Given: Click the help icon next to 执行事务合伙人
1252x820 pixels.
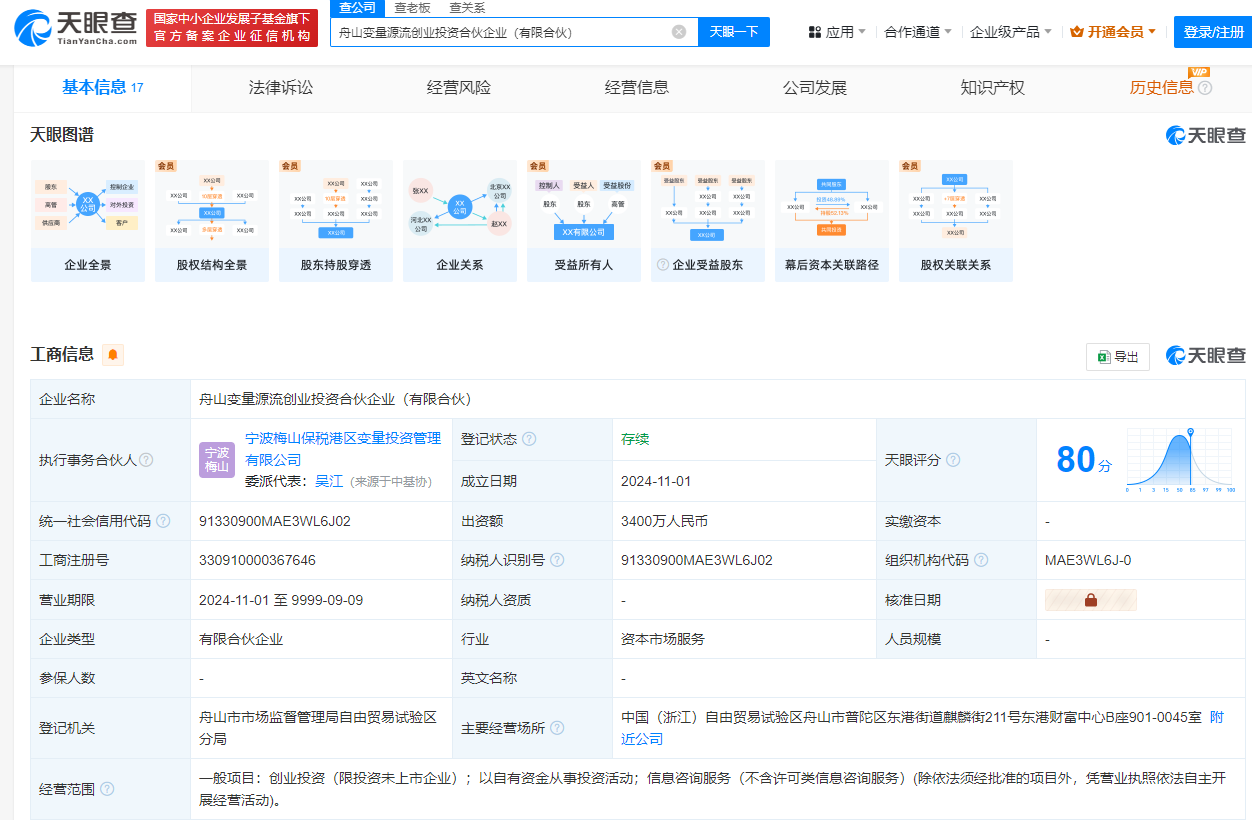Looking at the screenshot, I should 147,460.
